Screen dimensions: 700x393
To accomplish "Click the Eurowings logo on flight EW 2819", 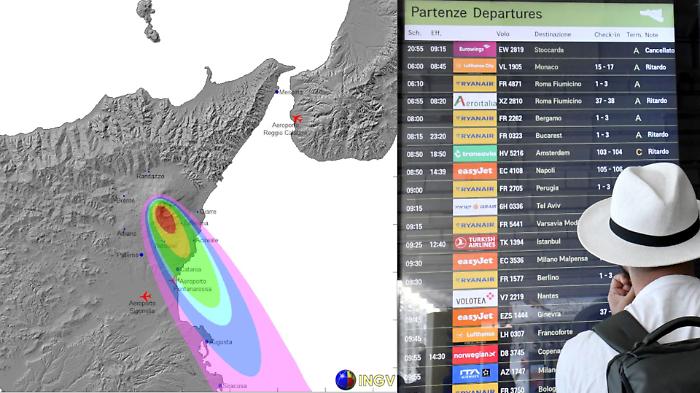I will [474, 50].
